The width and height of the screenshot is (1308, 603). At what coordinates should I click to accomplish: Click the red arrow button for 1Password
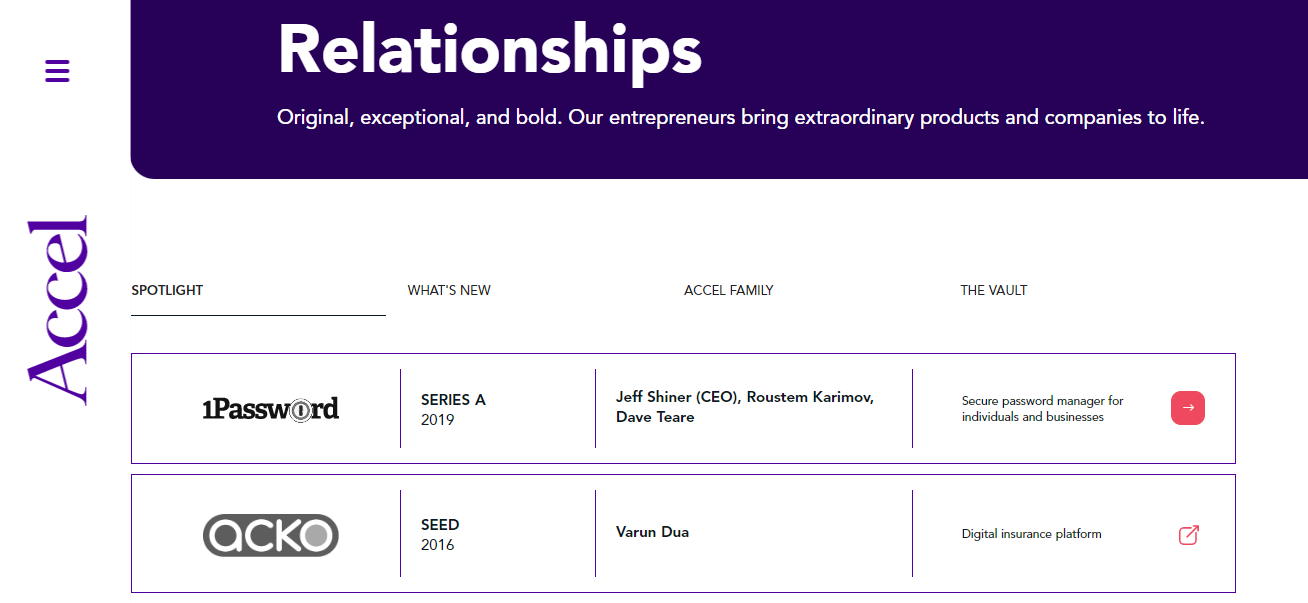click(x=1188, y=408)
